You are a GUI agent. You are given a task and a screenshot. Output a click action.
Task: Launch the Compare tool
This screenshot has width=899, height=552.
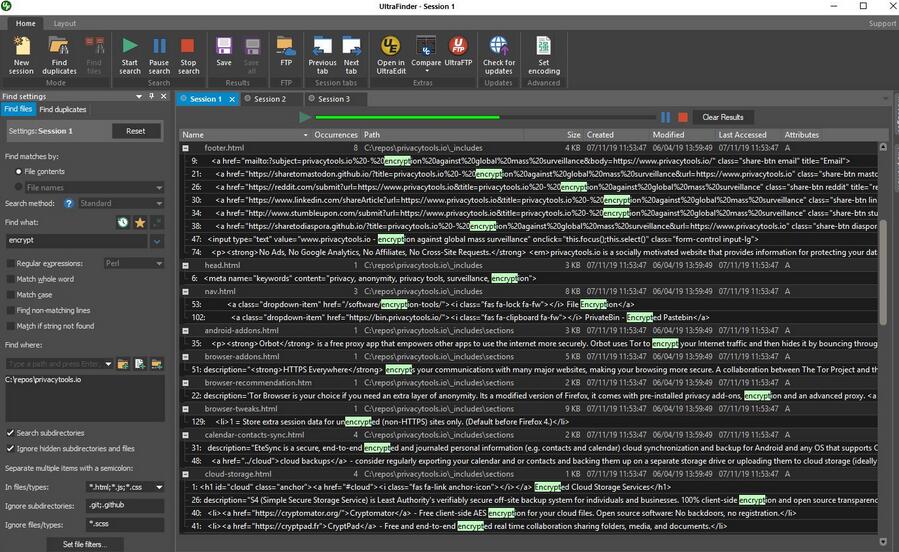pyautogui.click(x=426, y=54)
